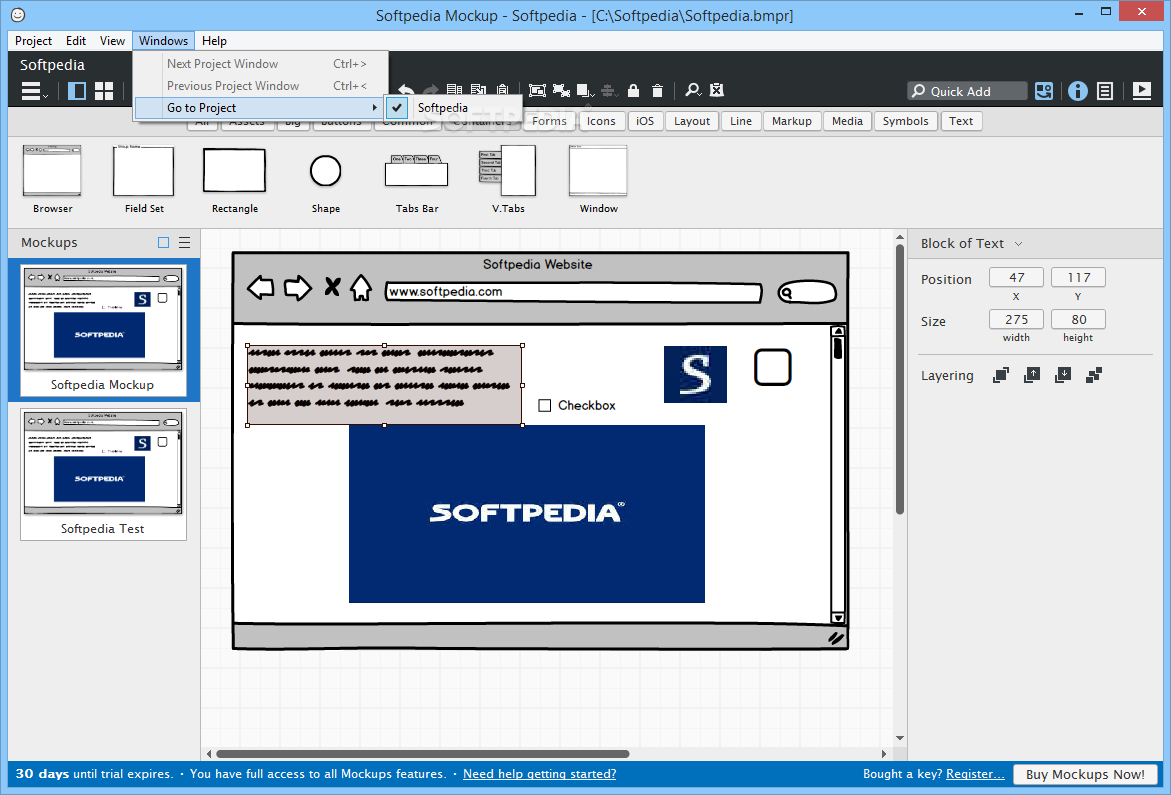Viewport: 1171px width, 795px height.
Task: Click the mockup browser home icon
Action: coord(361,287)
